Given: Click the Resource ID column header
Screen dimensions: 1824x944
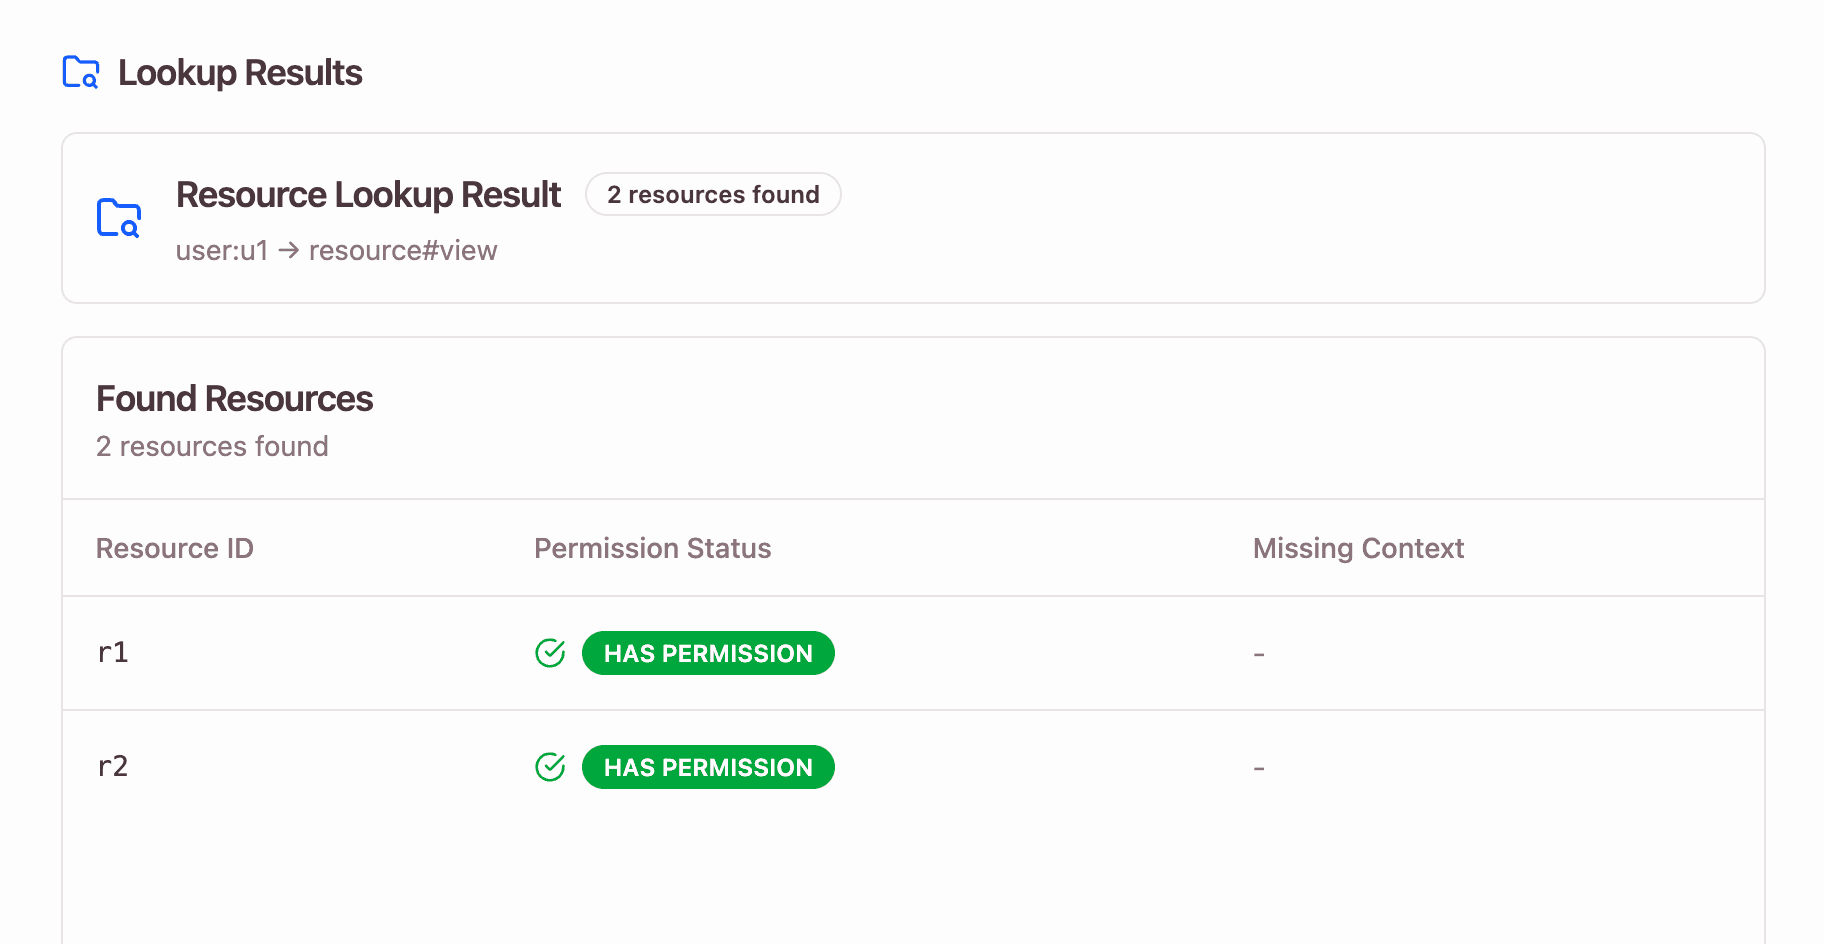Looking at the screenshot, I should pos(175,548).
